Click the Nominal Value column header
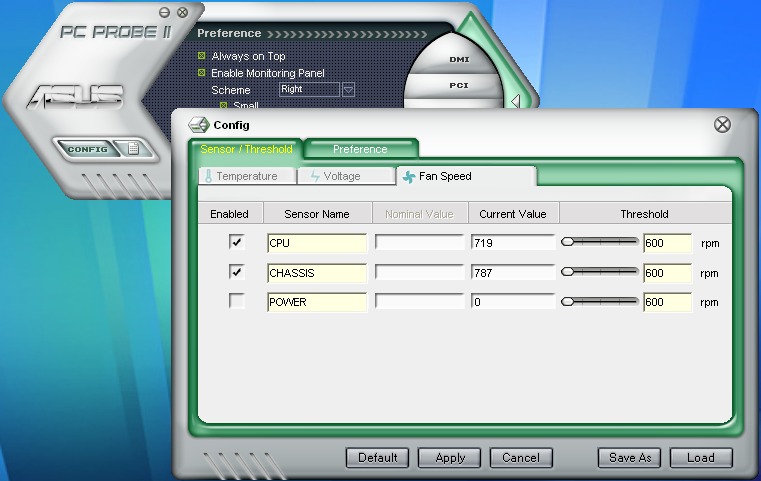Image resolution: width=761 pixels, height=481 pixels. [x=419, y=214]
